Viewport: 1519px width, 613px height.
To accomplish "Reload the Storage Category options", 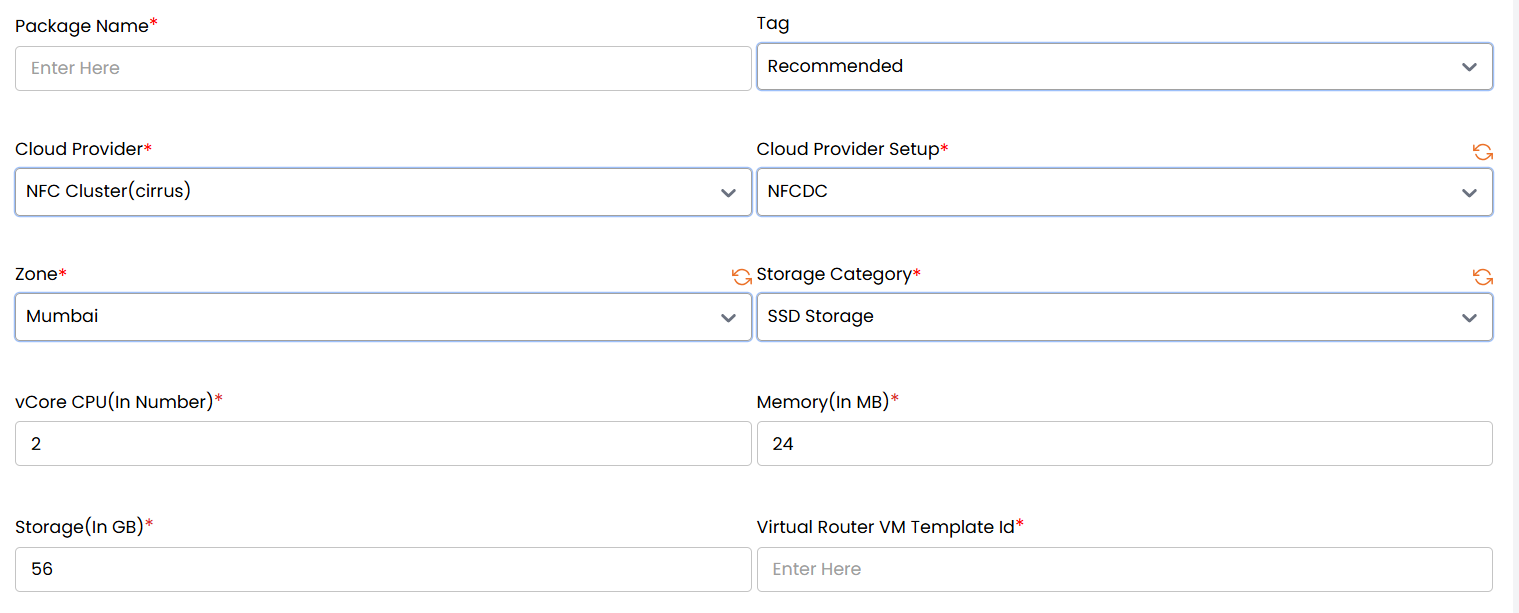I will [x=1482, y=277].
